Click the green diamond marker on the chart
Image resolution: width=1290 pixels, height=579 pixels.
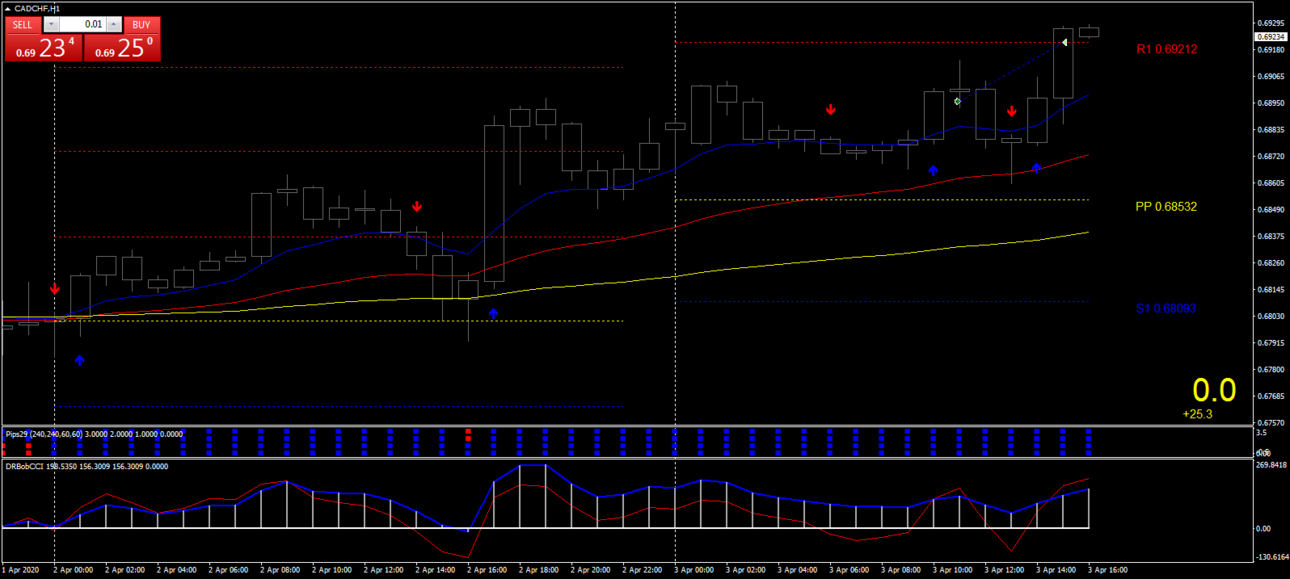(x=957, y=101)
